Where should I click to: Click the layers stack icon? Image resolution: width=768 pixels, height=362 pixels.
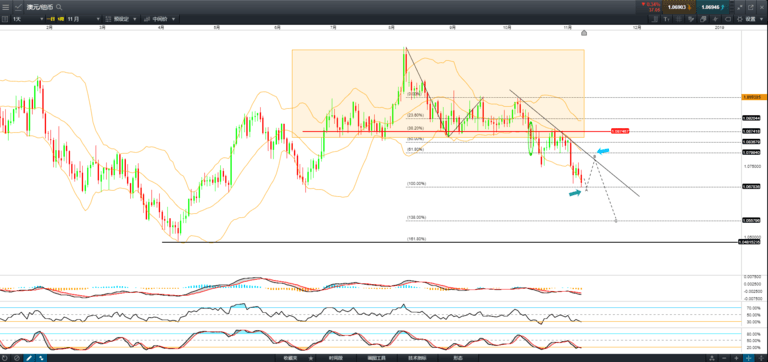tap(703, 19)
